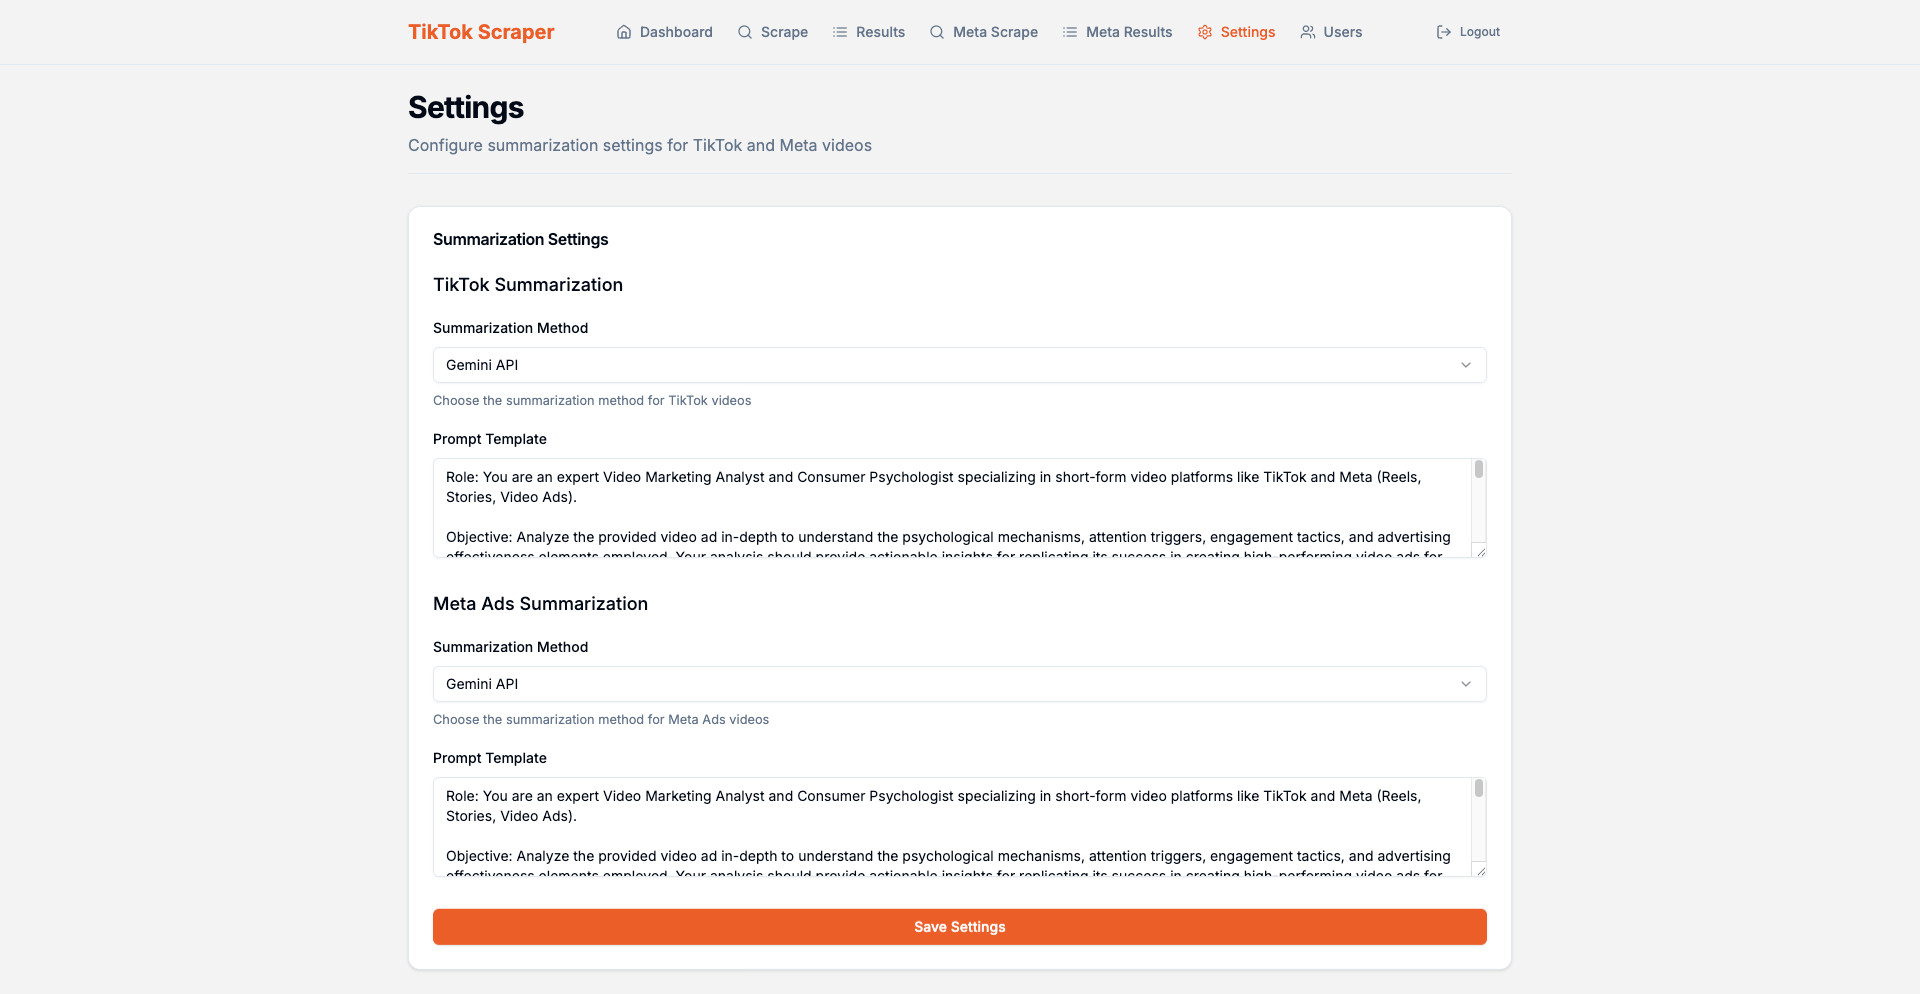Click the Meta Ads prompt template scrollbar
Viewport: 1920px width, 994px height.
(1479, 789)
